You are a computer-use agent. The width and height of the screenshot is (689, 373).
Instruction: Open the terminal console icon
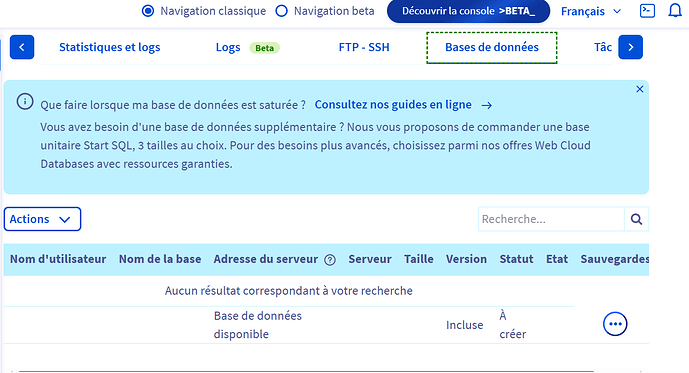coord(647,11)
